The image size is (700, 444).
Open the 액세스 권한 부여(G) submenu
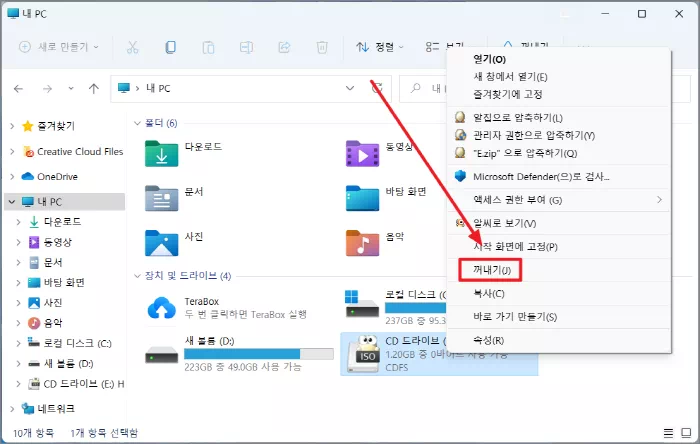click(559, 200)
